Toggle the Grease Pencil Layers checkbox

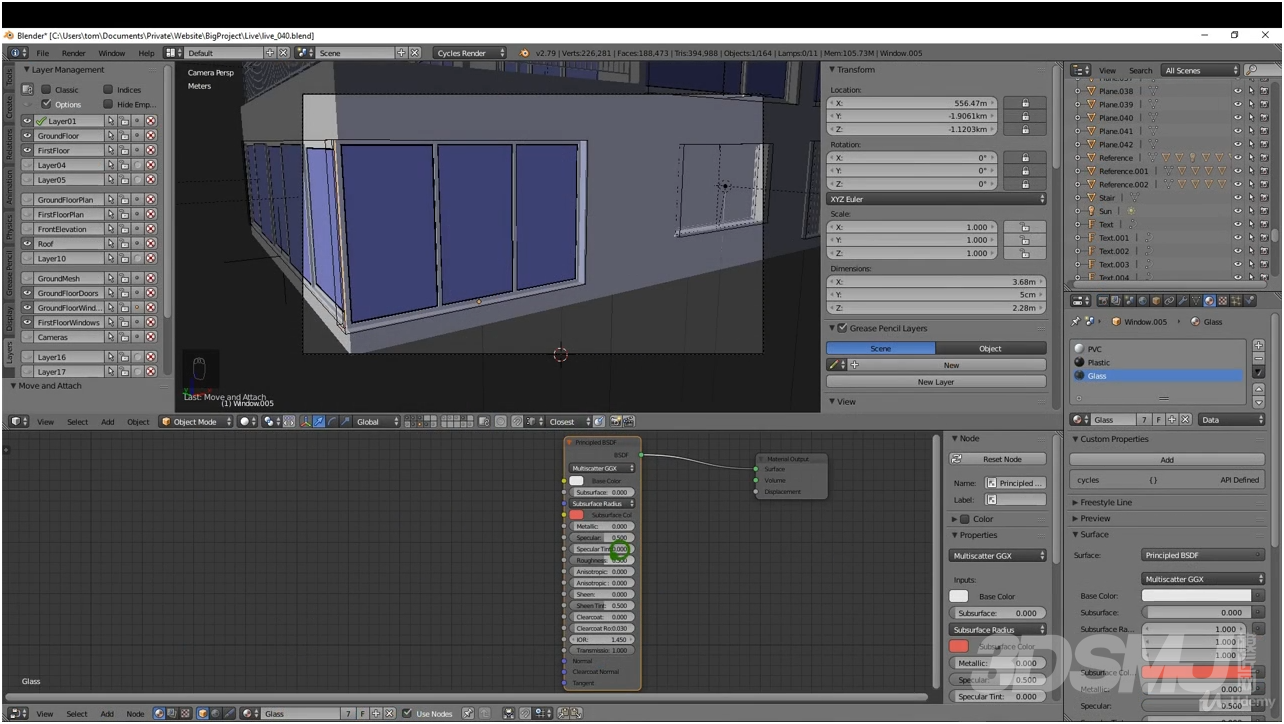[842, 328]
